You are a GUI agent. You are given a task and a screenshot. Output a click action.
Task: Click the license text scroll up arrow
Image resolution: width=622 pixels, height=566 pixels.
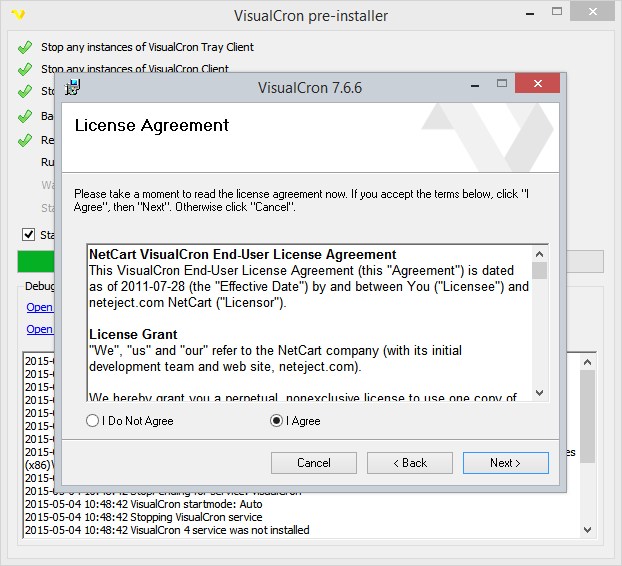(540, 254)
